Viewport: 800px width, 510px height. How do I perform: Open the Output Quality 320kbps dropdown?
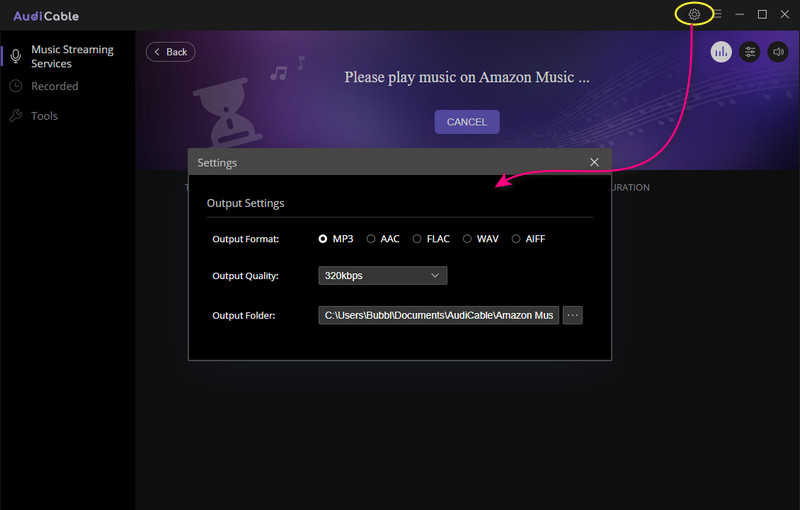[x=383, y=275]
